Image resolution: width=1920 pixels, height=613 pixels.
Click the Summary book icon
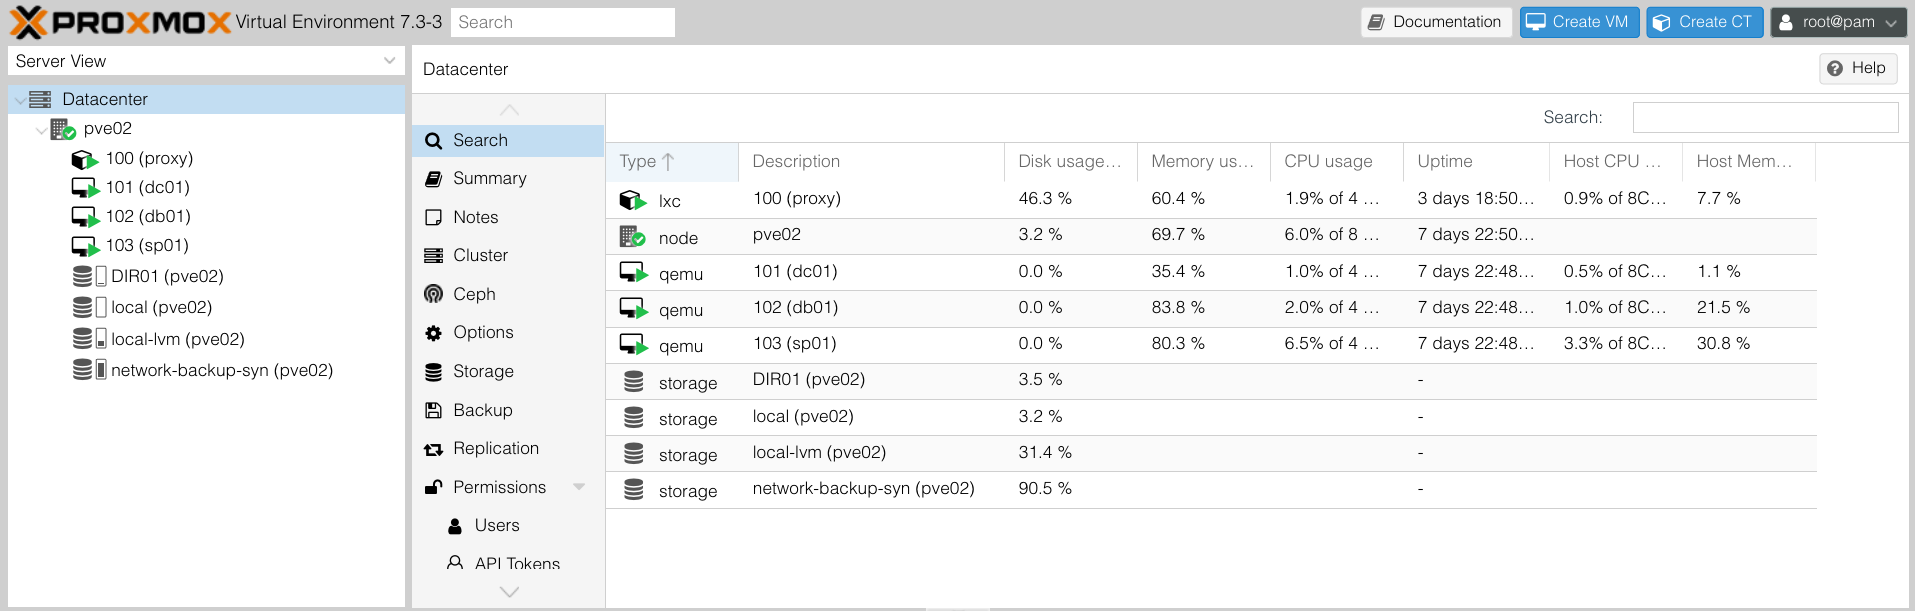(434, 179)
